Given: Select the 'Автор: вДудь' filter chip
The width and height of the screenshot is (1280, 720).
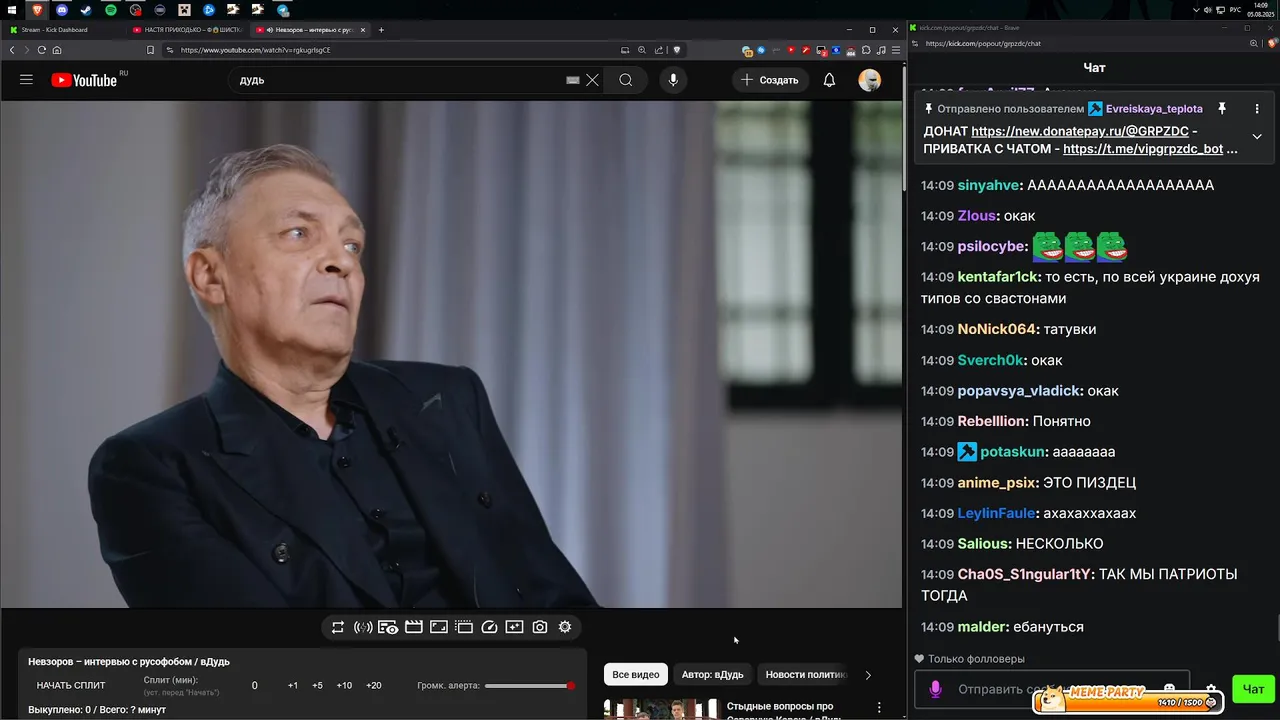Looking at the screenshot, I should 713,675.
